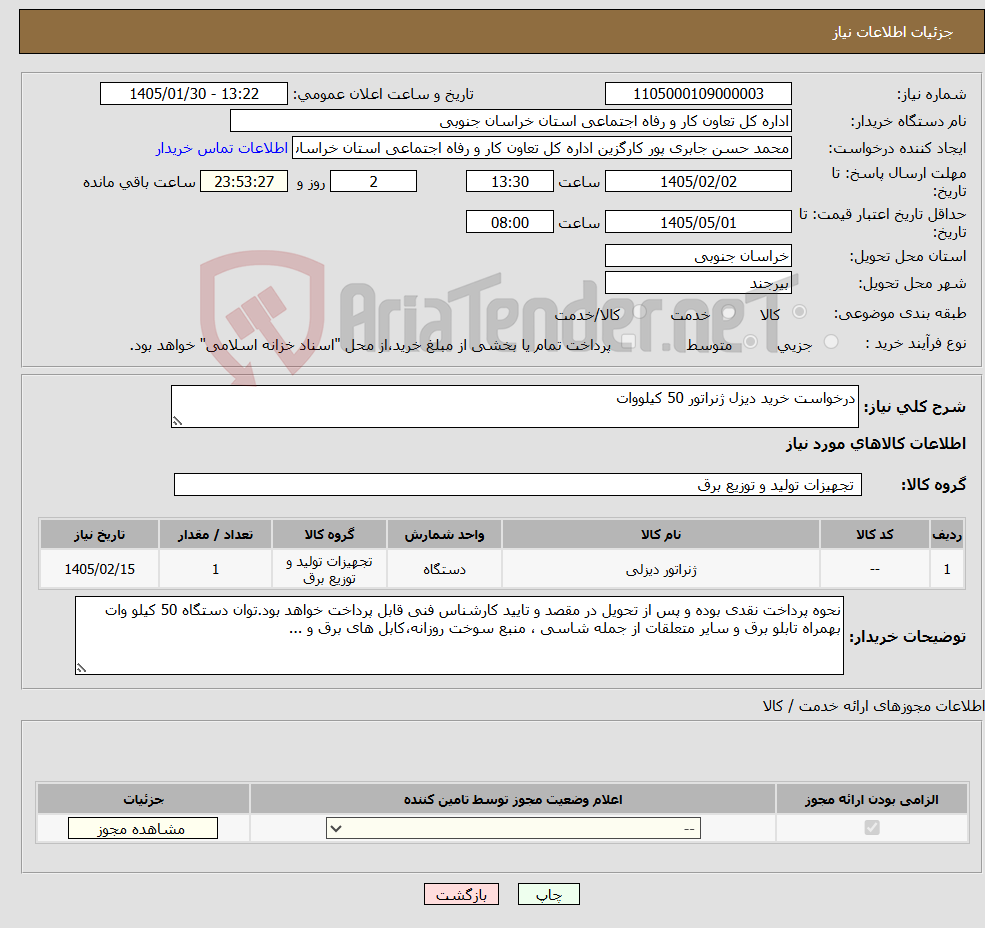985x928 pixels.
Task: Click the price validity date 1405/05/01
Action: click(698, 222)
